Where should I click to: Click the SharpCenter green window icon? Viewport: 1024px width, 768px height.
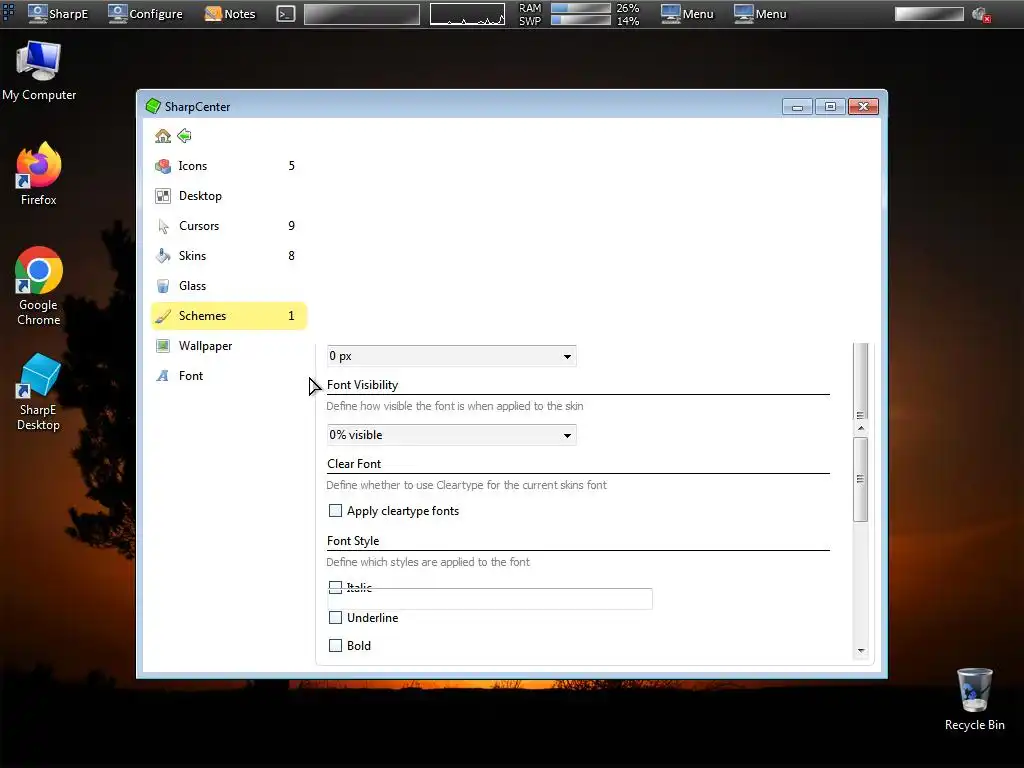[153, 106]
